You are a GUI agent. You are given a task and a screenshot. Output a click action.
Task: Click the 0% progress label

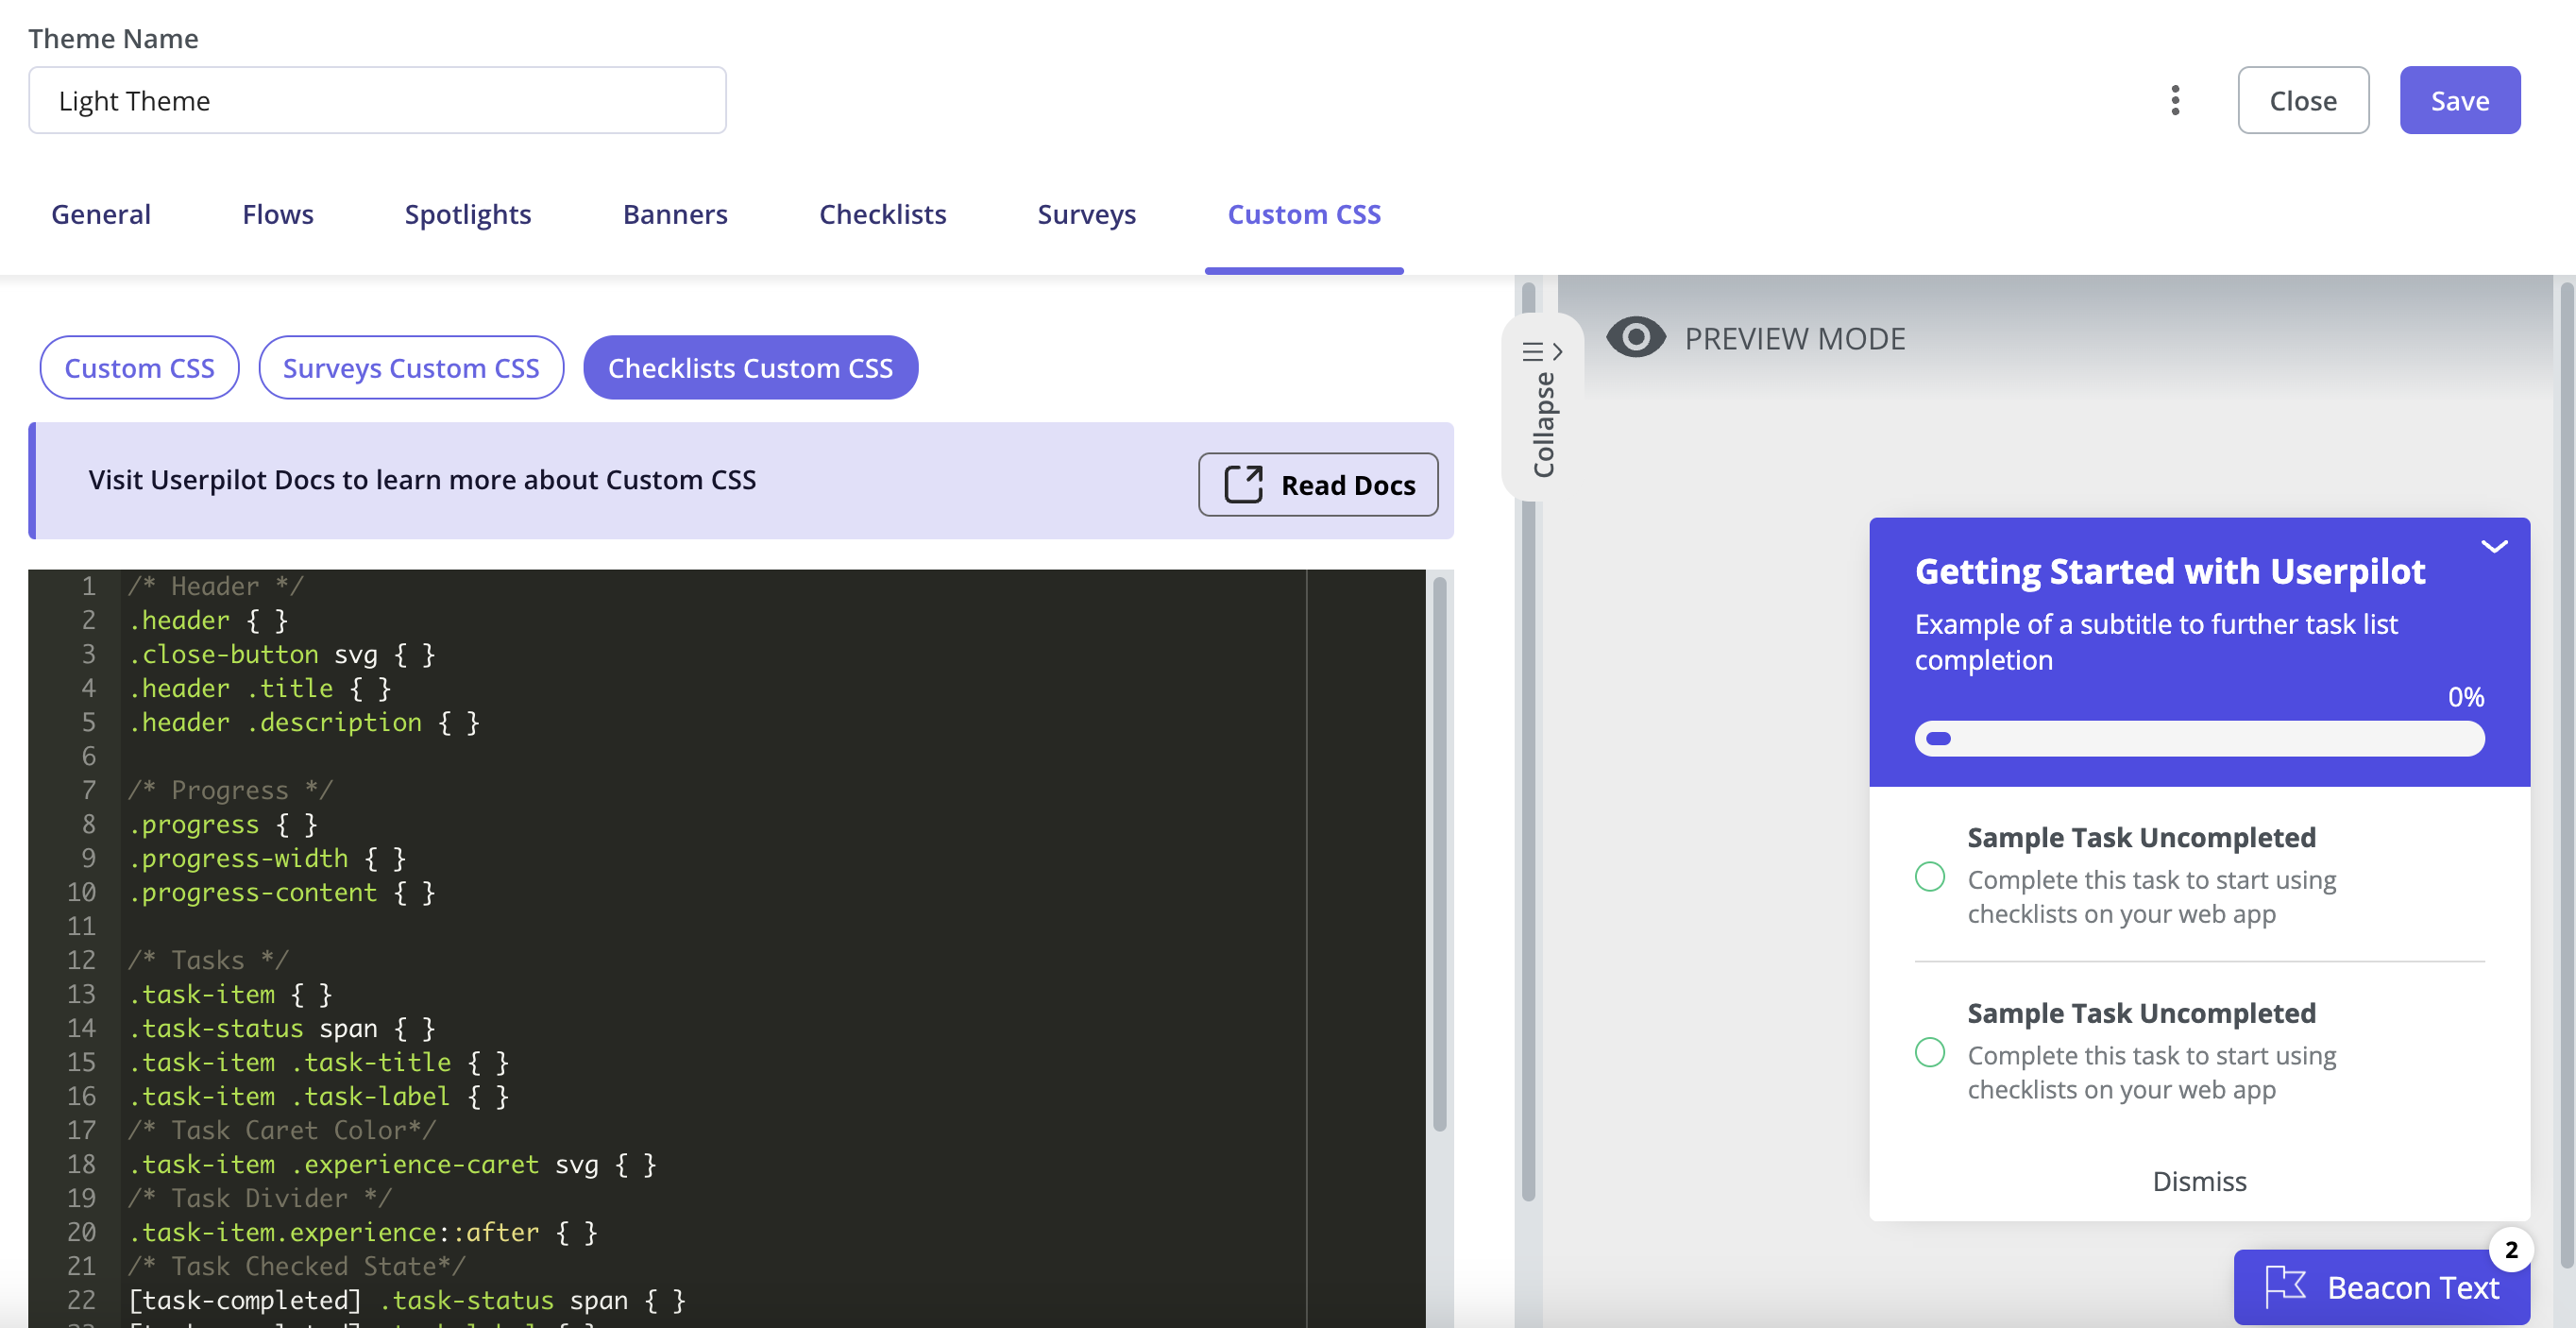pos(2466,697)
